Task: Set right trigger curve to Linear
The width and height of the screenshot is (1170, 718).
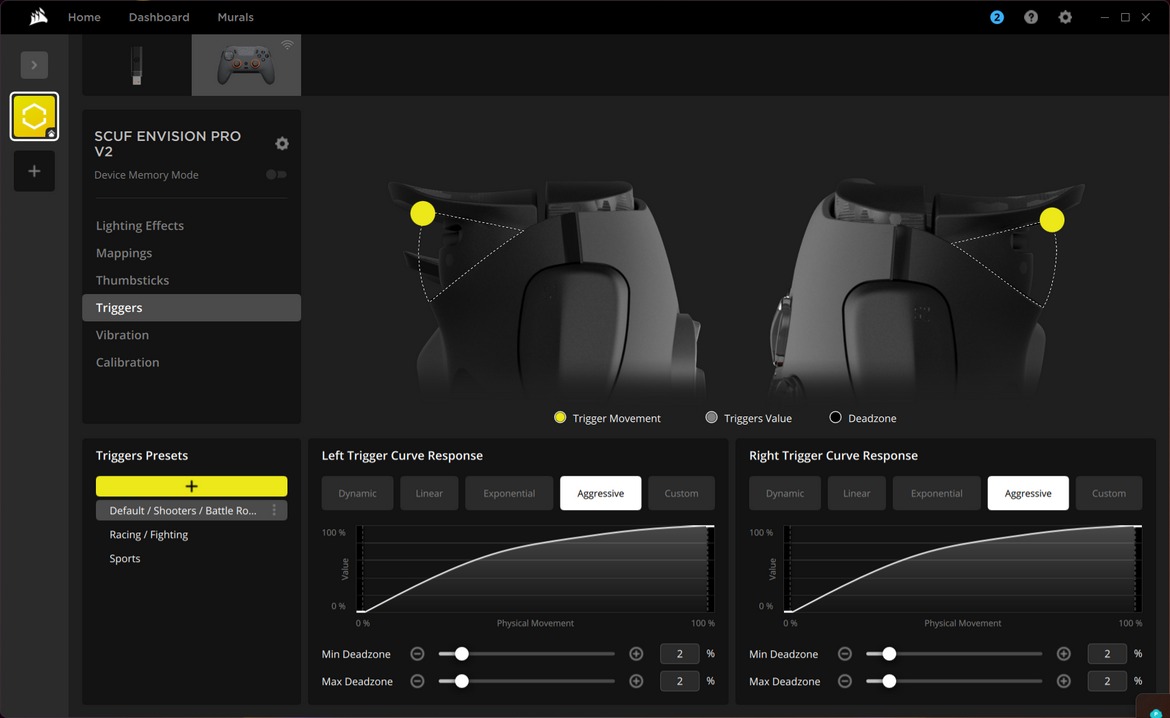Action: pos(857,493)
